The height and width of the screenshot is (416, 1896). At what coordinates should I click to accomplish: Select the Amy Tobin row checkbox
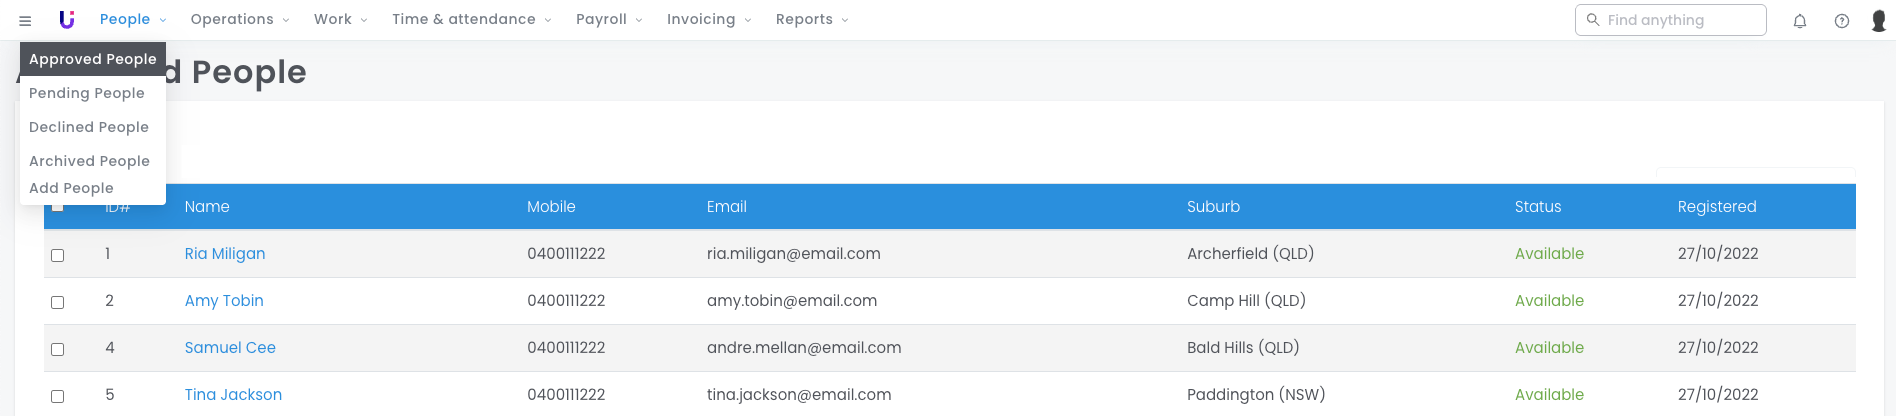pyautogui.click(x=58, y=302)
